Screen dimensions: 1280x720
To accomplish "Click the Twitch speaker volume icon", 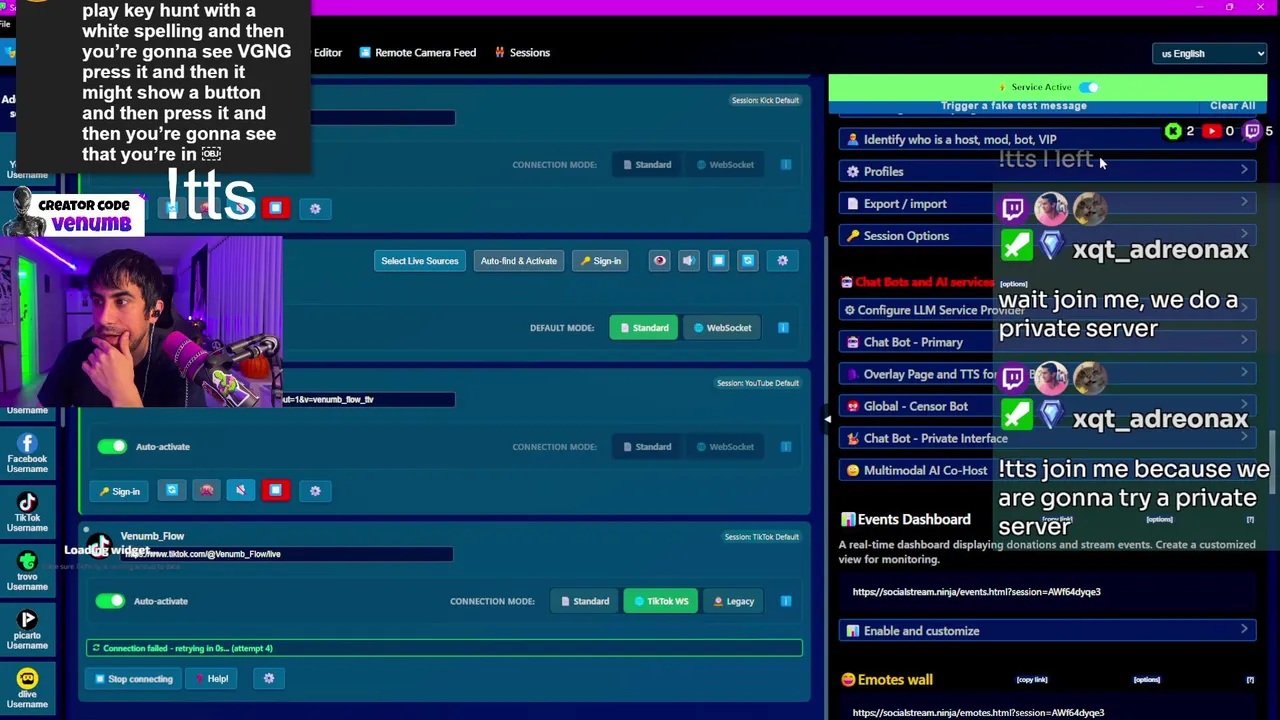I will (688, 261).
